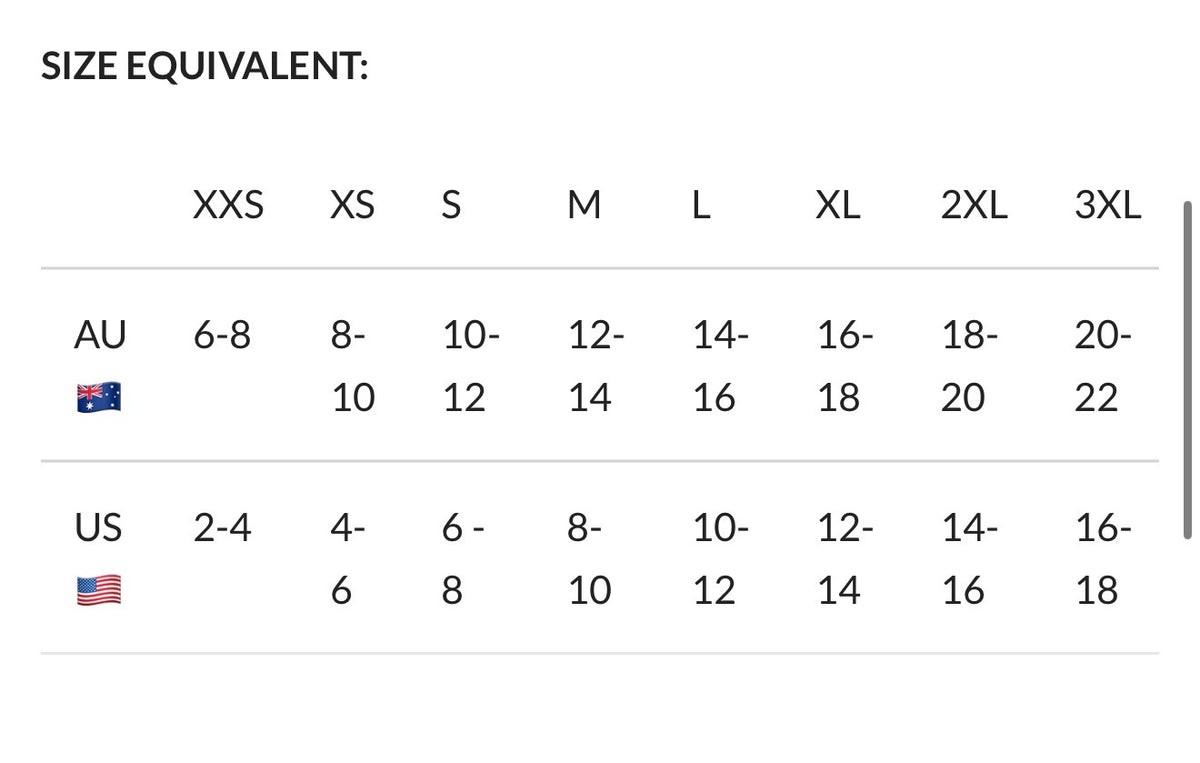Image resolution: width=1200 pixels, height=763 pixels.
Task: Click the US row label
Action: [99, 528]
